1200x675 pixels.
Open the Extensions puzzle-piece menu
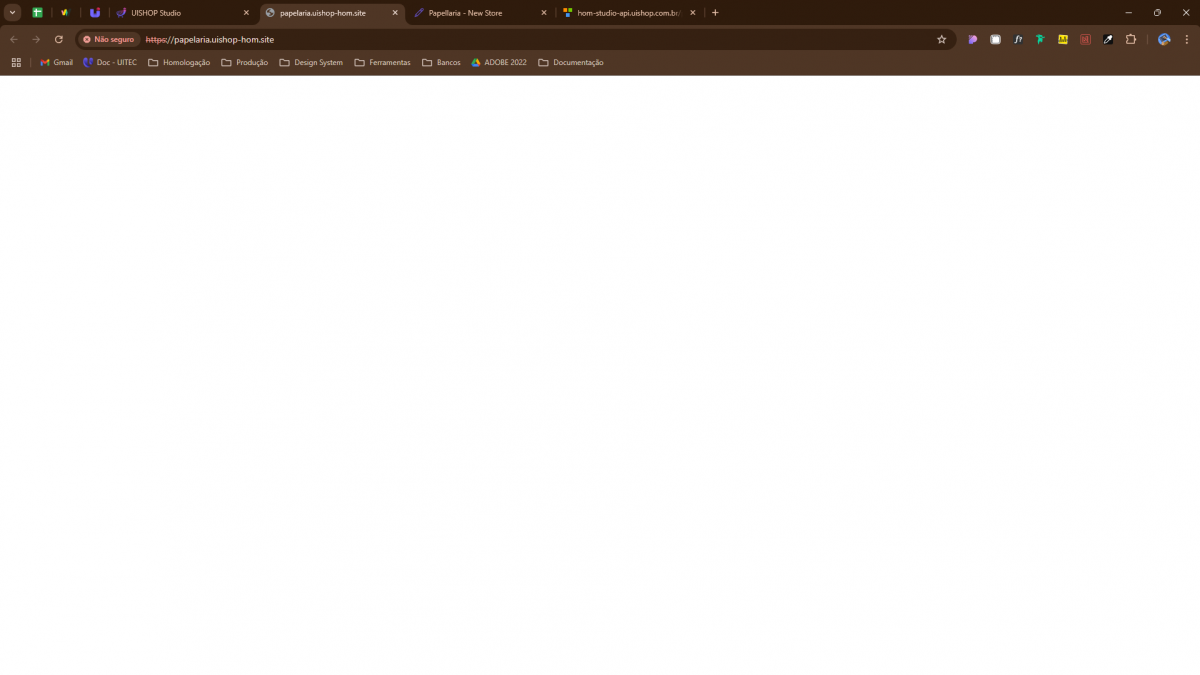[1131, 39]
